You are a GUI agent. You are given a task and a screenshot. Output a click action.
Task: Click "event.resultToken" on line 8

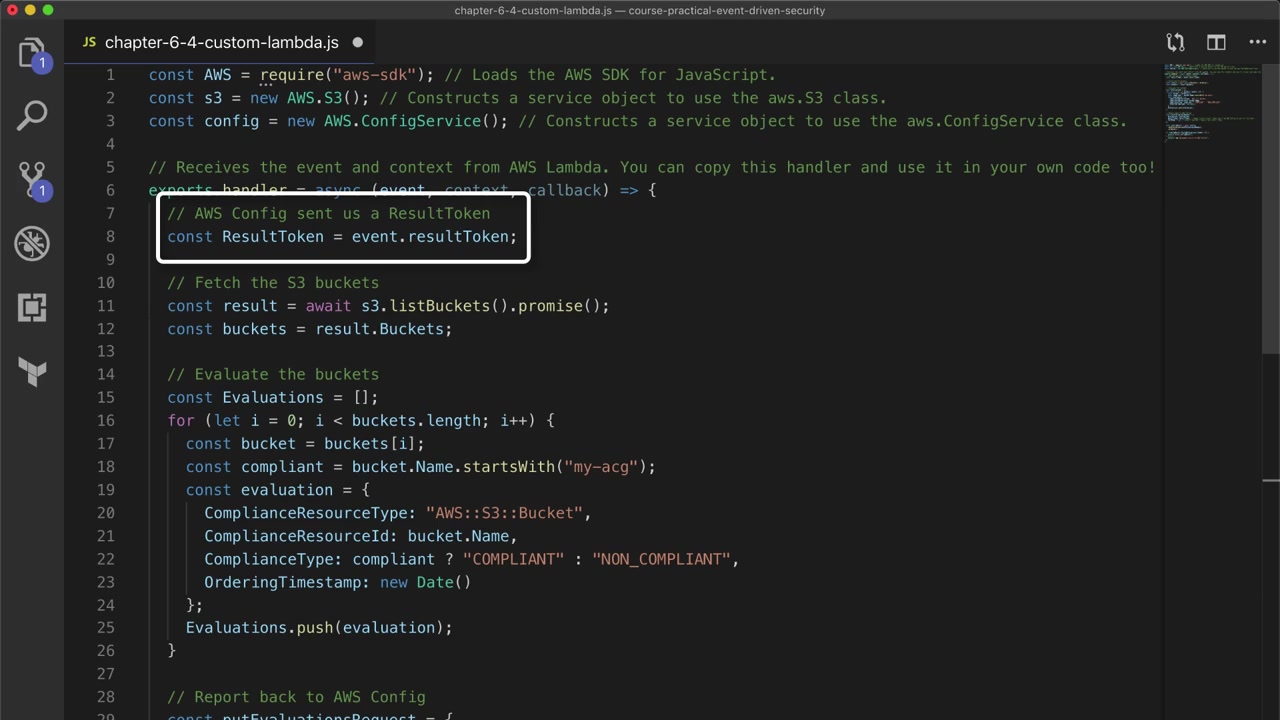coord(430,237)
